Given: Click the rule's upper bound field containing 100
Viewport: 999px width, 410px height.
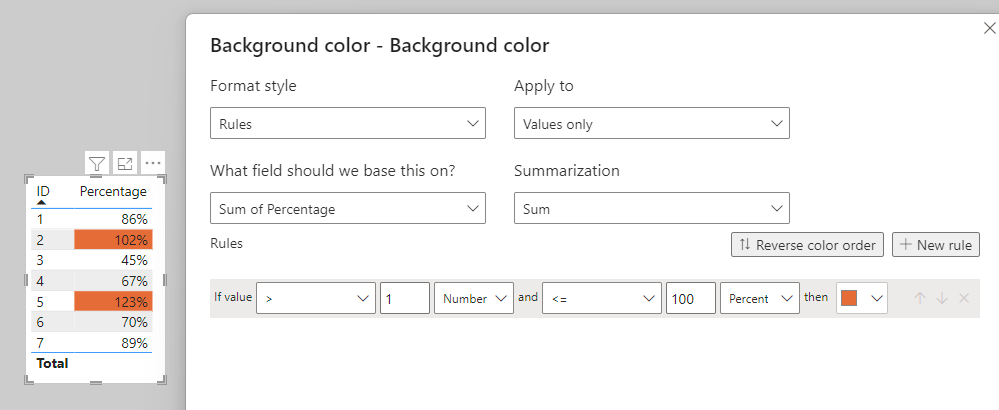Looking at the screenshot, I should pos(691,298).
